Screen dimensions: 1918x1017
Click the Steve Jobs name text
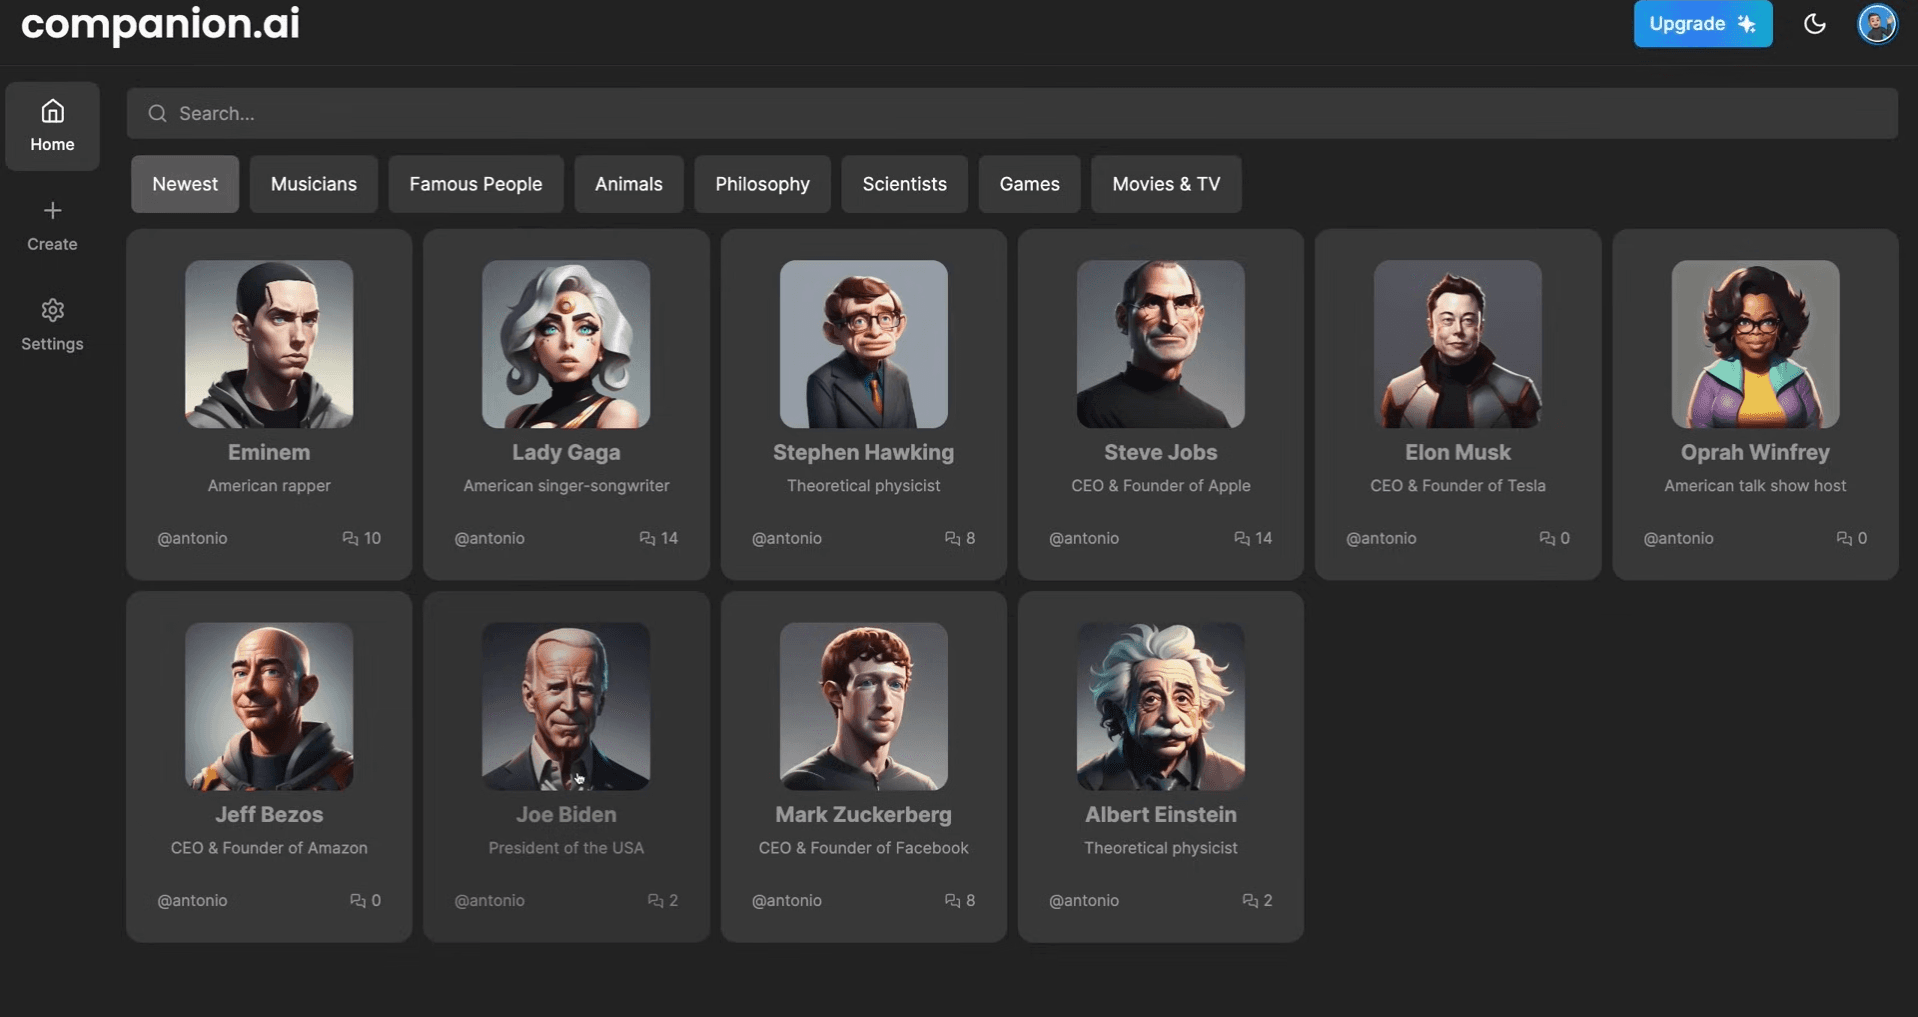point(1161,452)
